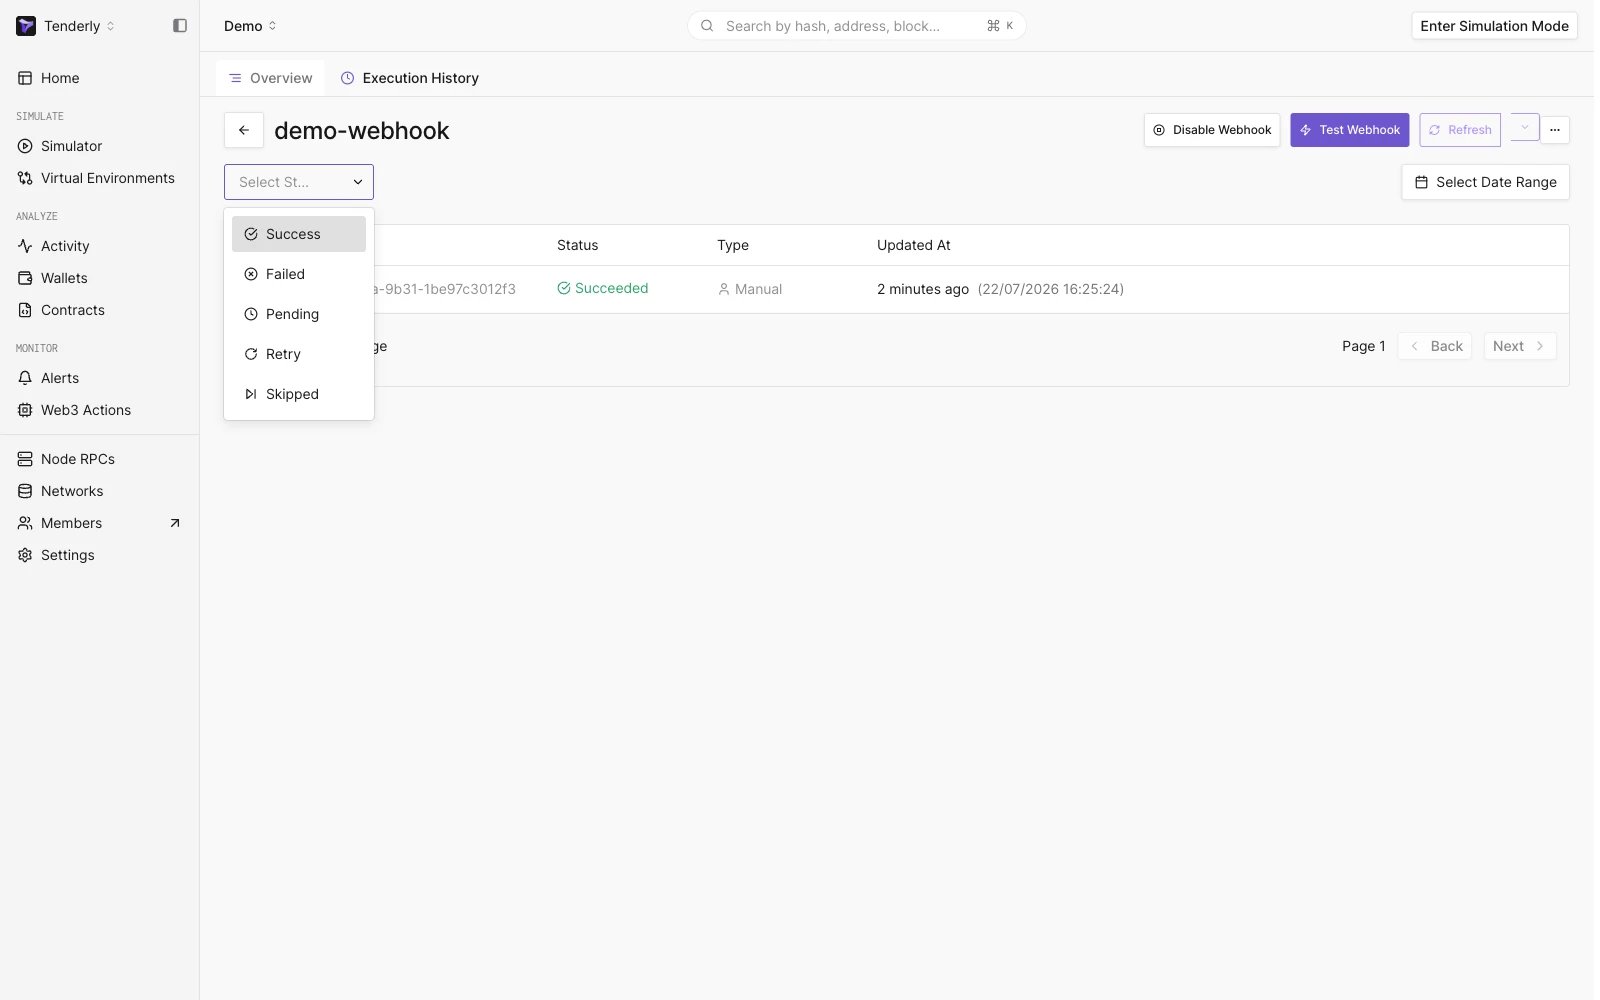Toggle the Select Status dropdown
This screenshot has height=1000, width=1600.
coord(299,182)
